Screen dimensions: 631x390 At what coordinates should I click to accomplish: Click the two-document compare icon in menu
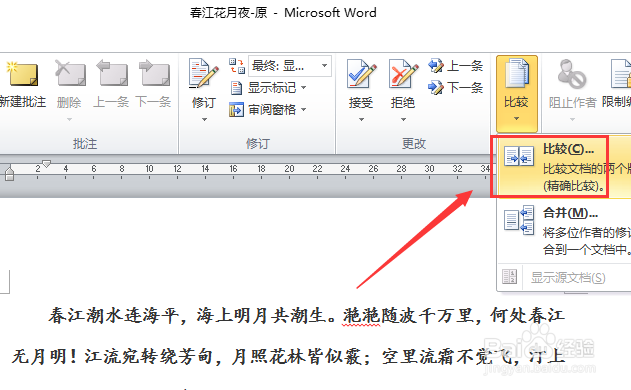click(519, 157)
